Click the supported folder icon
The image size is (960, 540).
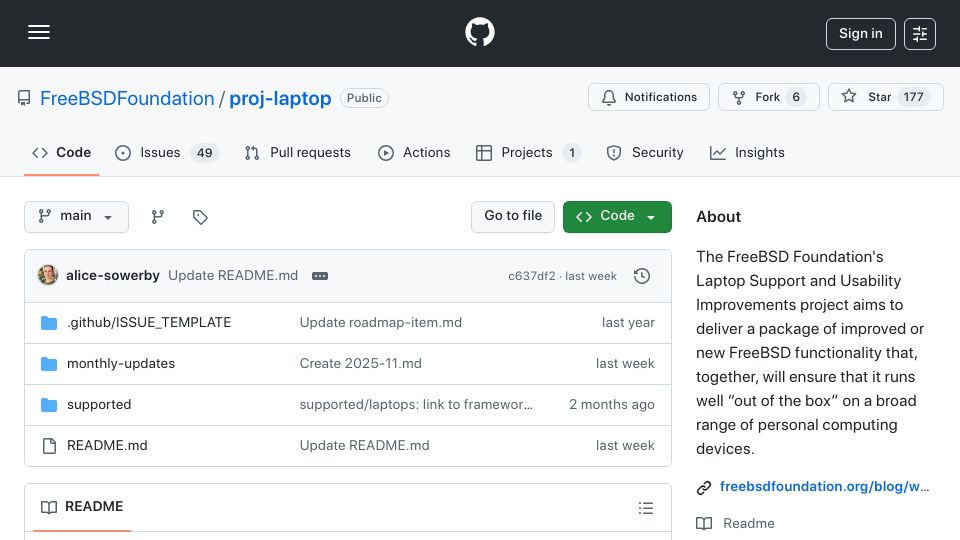tap(49, 405)
